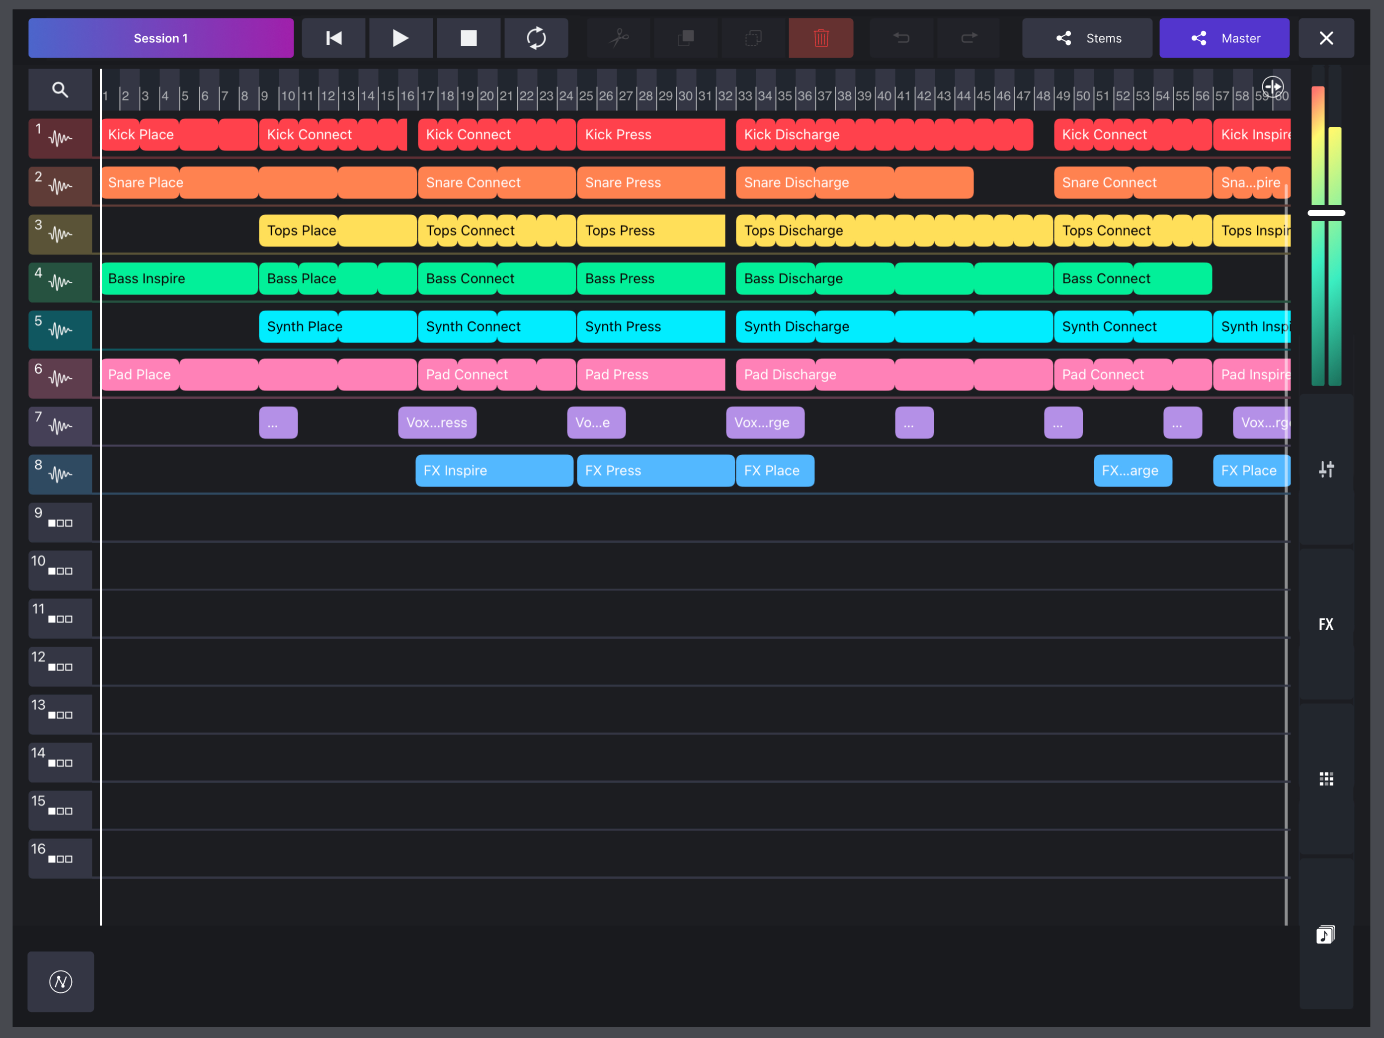Click the Novation logo button
The width and height of the screenshot is (1384, 1038).
(x=60, y=982)
